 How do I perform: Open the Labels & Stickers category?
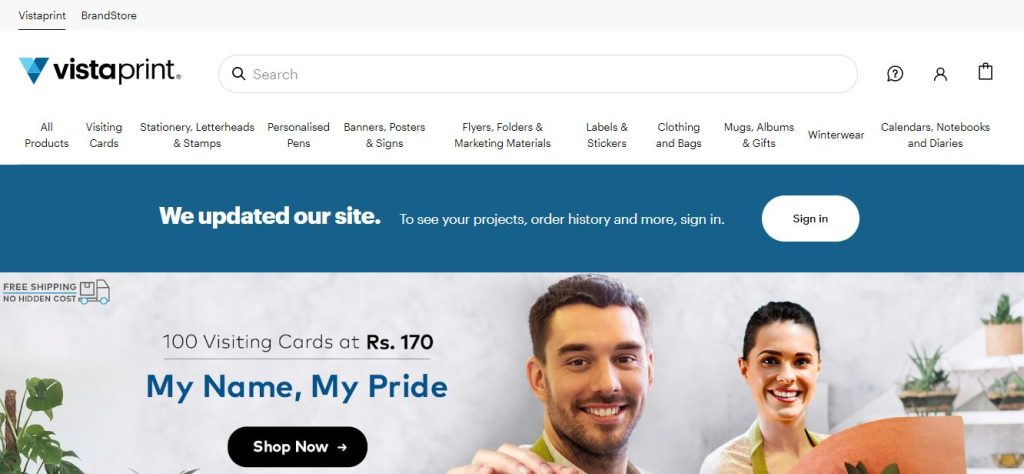[x=606, y=135]
